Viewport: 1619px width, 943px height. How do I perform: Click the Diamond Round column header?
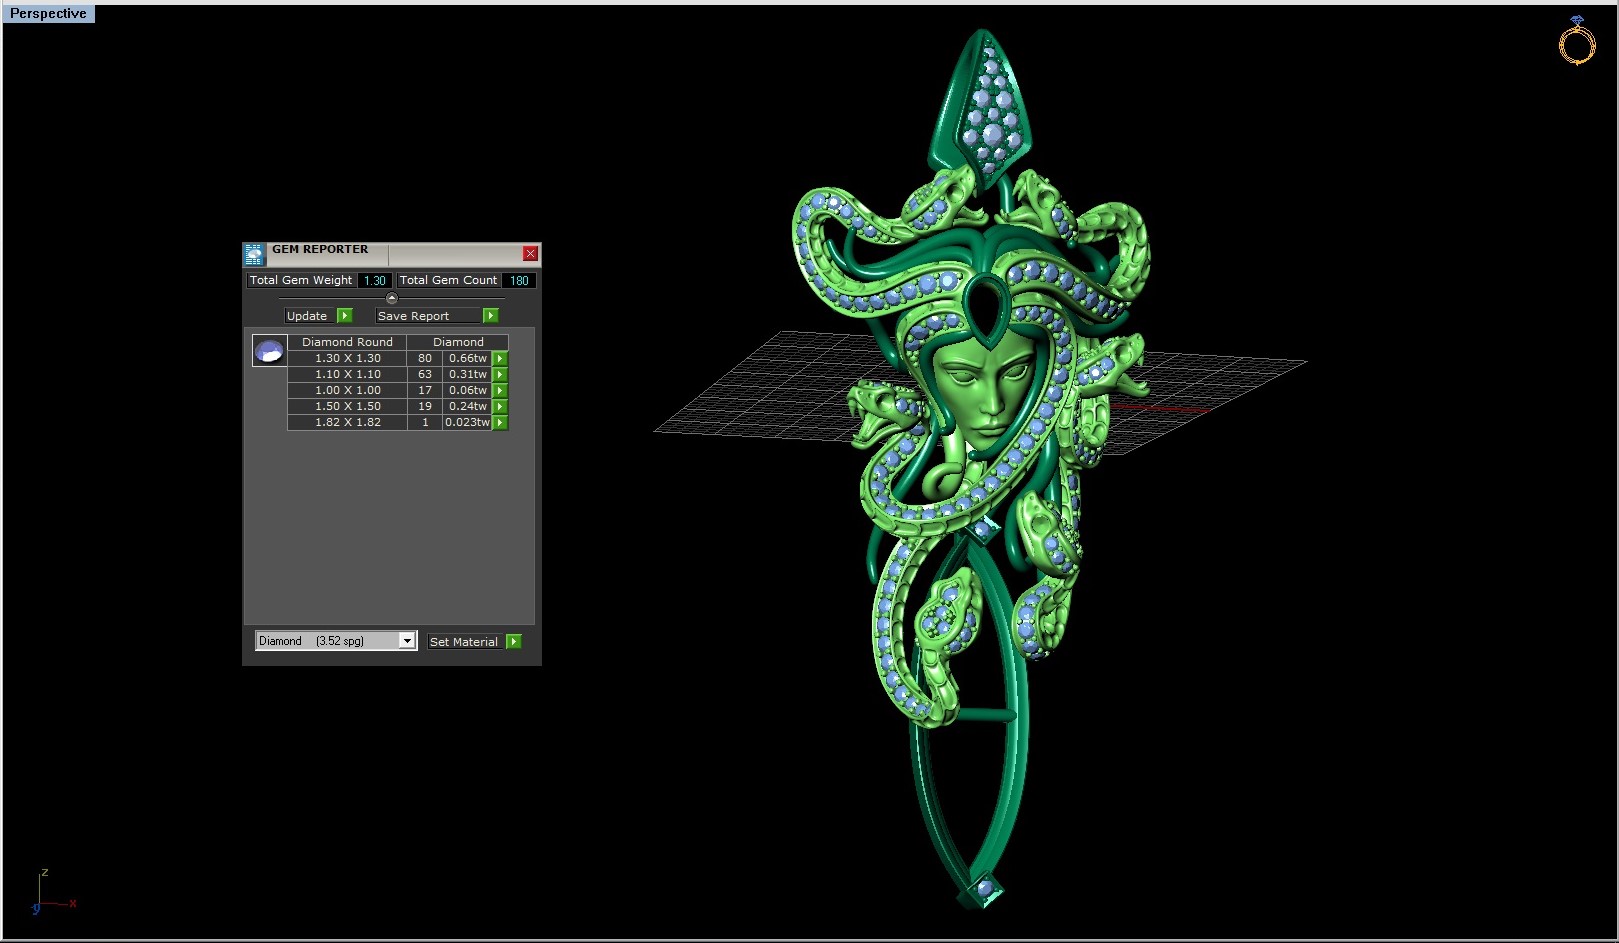click(347, 342)
